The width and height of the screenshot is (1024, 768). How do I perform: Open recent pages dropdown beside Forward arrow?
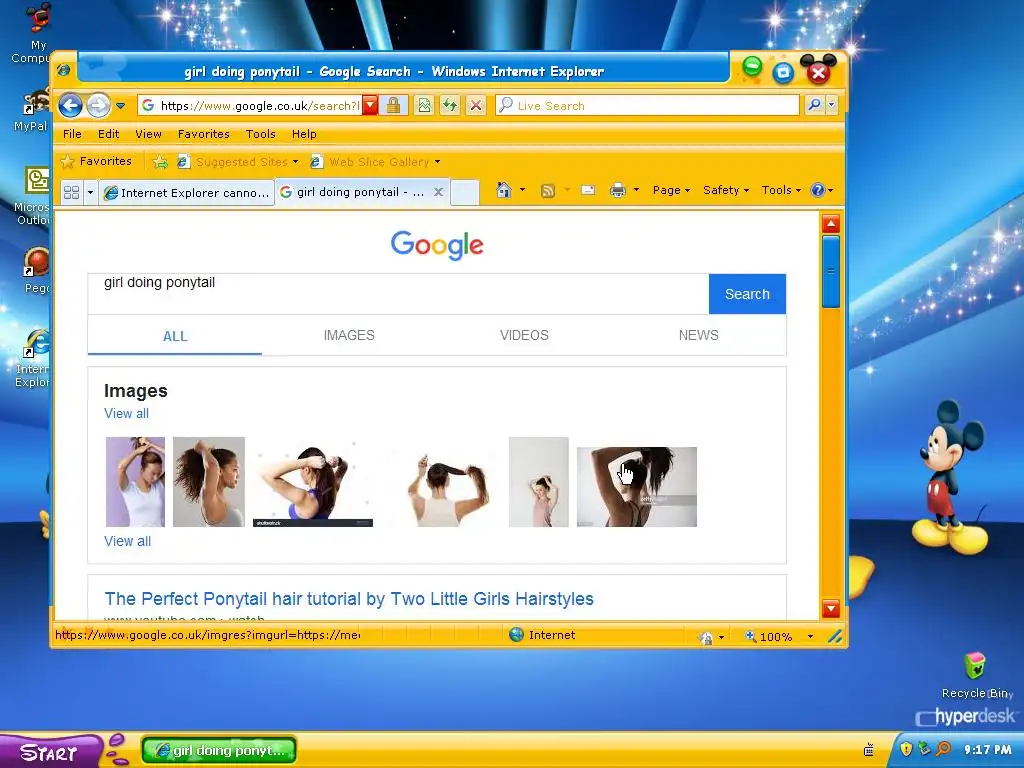coord(121,105)
